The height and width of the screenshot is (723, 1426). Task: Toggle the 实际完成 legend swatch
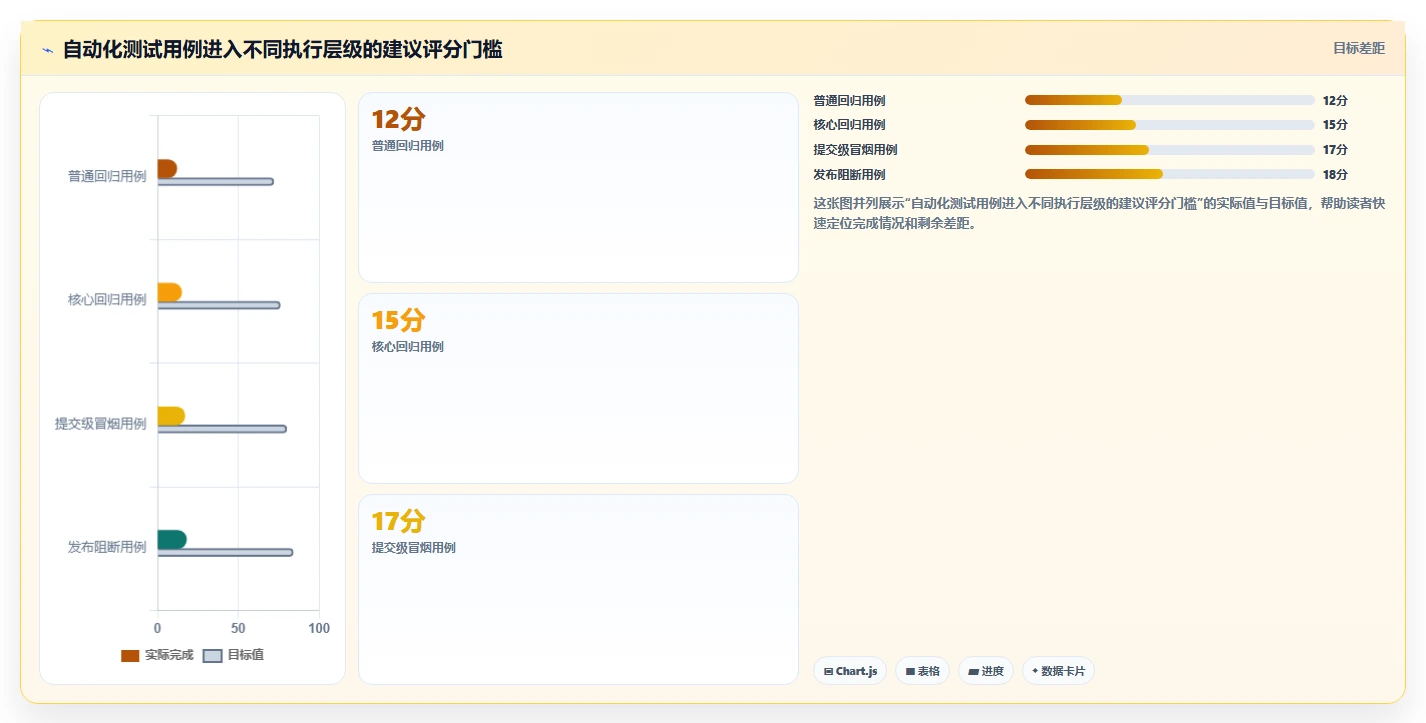point(130,656)
